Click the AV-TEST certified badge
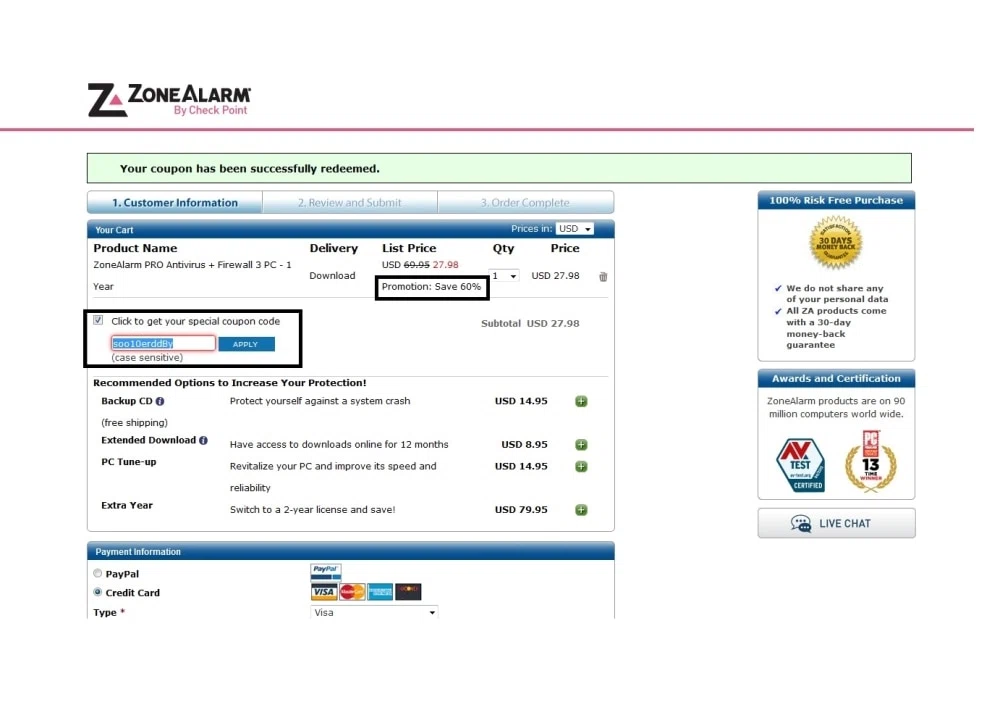1000x702 pixels. click(x=801, y=465)
